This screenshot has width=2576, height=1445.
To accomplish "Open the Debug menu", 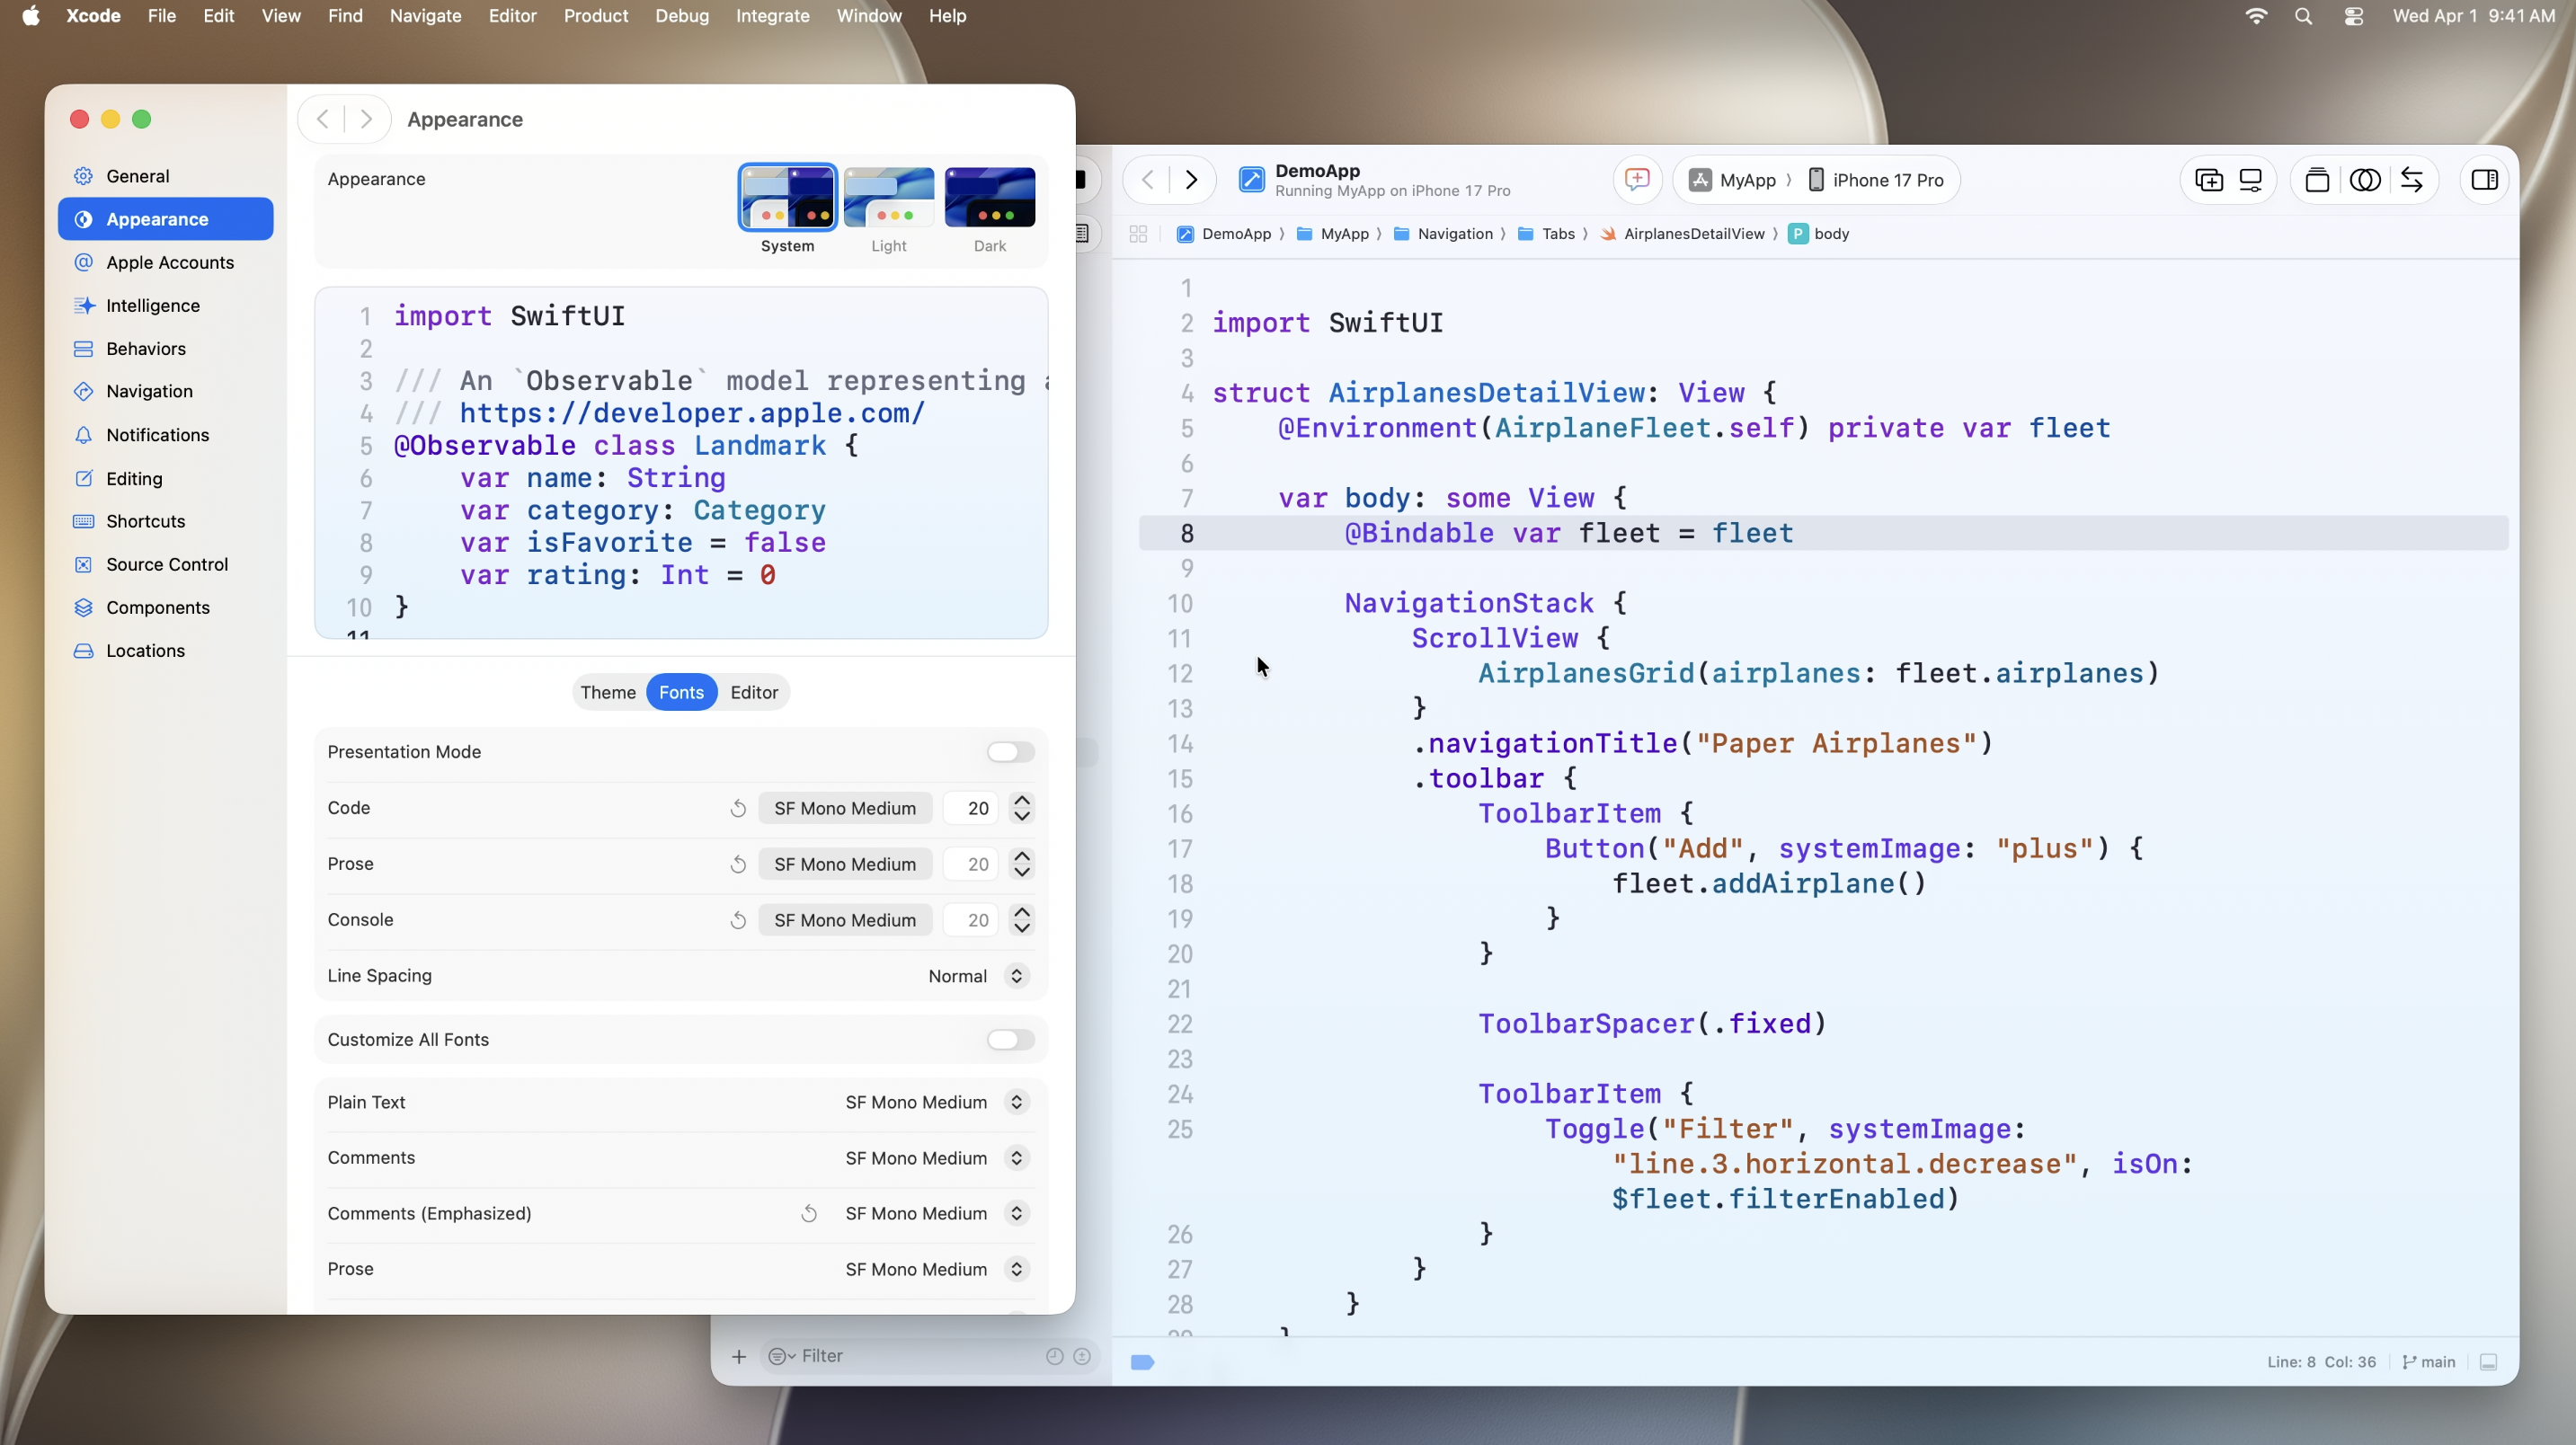I will pos(682,16).
